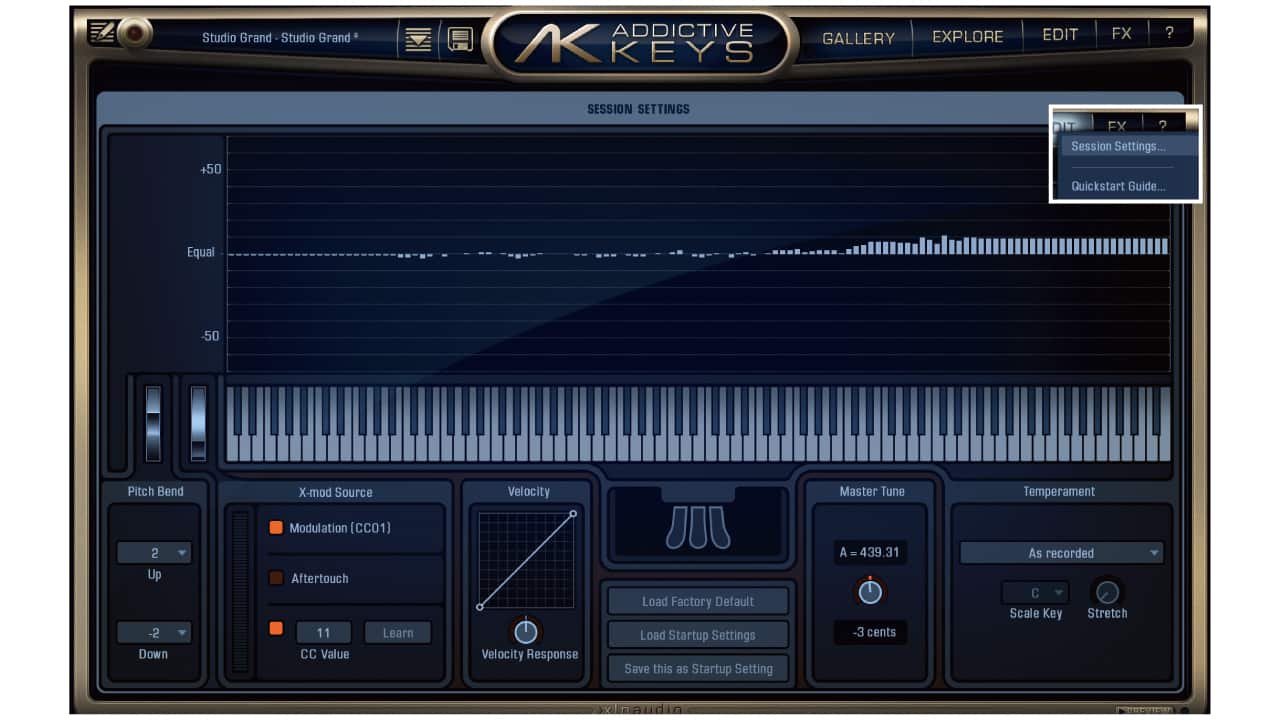Toggle the CC Value source checkbox
This screenshot has width=1280, height=720.
click(276, 629)
